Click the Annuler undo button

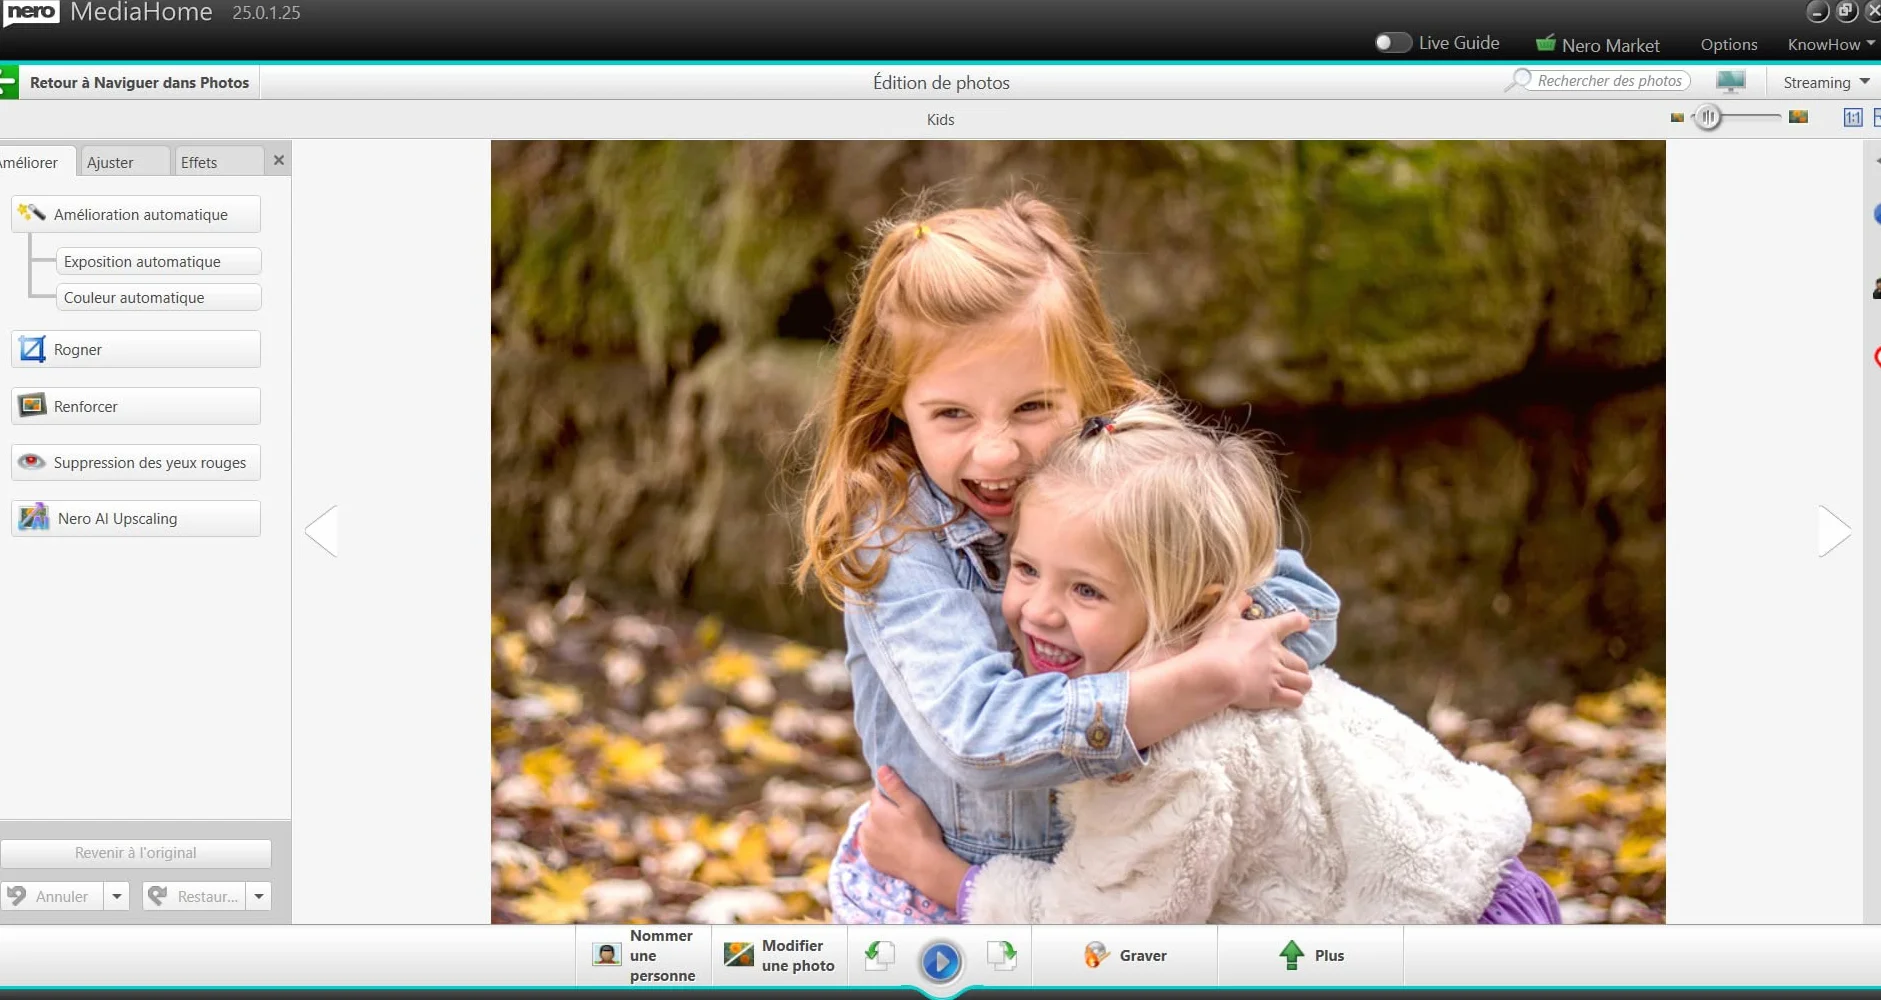point(52,896)
